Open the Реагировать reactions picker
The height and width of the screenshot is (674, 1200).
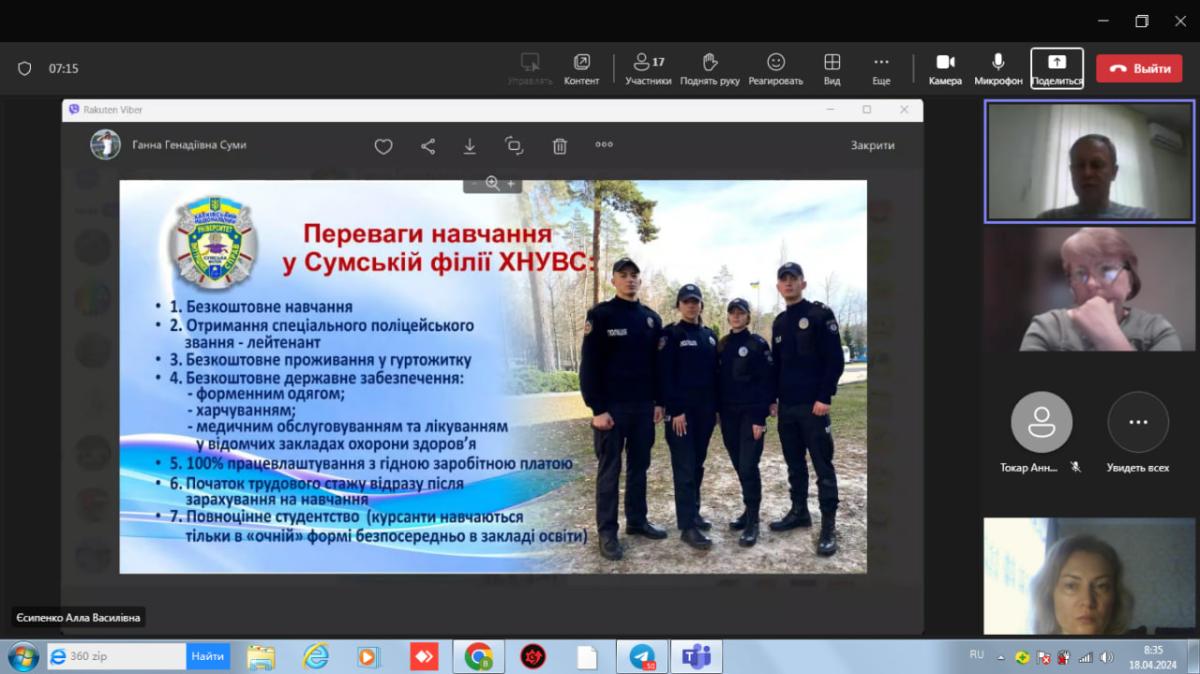[x=775, y=68]
